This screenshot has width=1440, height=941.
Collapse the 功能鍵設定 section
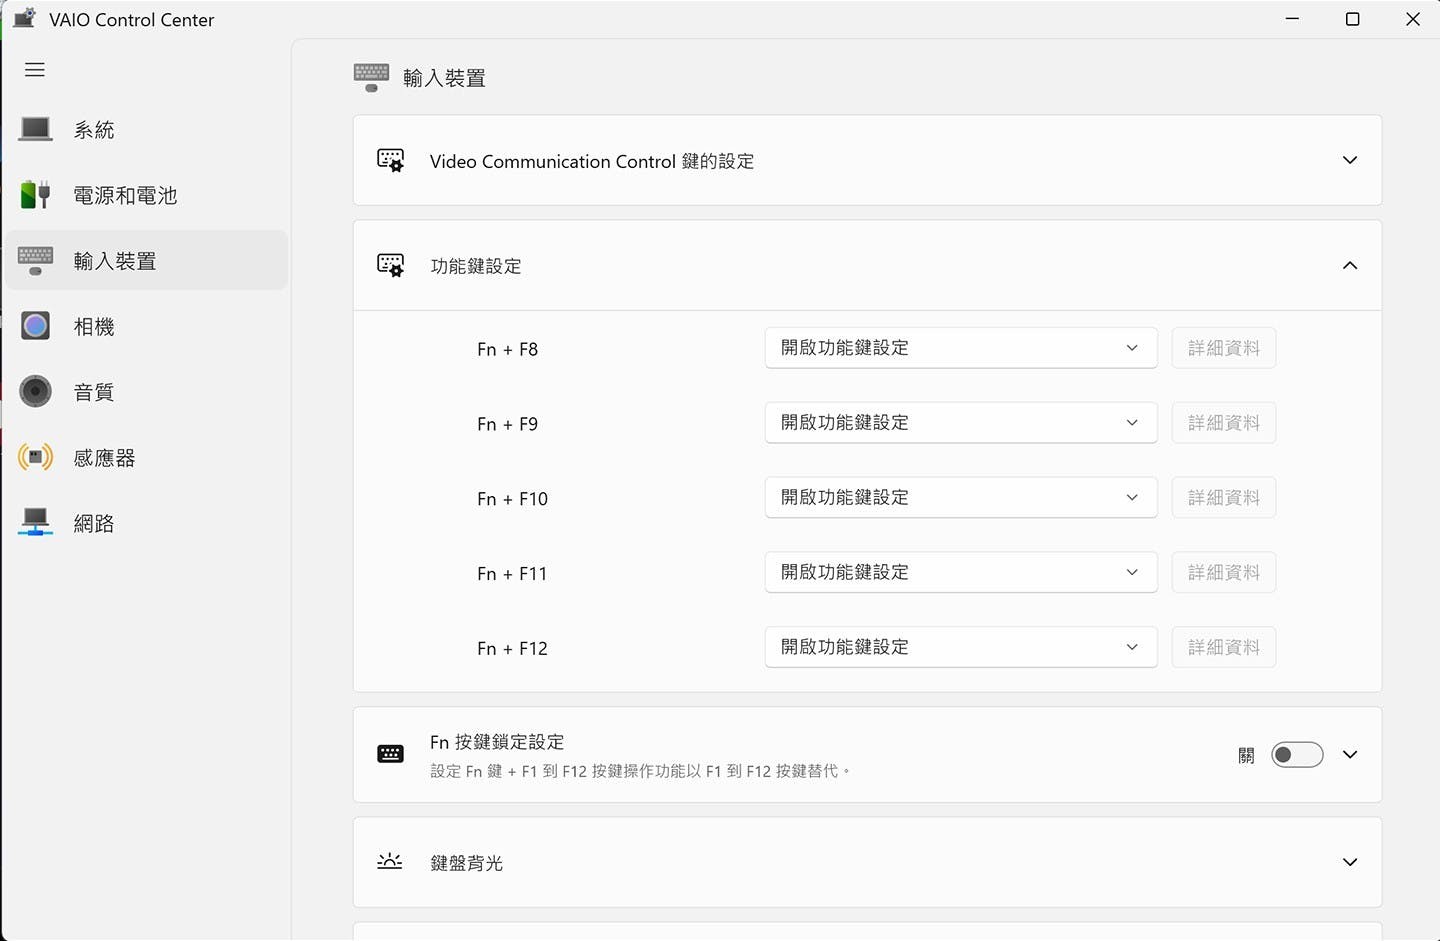[1349, 266]
